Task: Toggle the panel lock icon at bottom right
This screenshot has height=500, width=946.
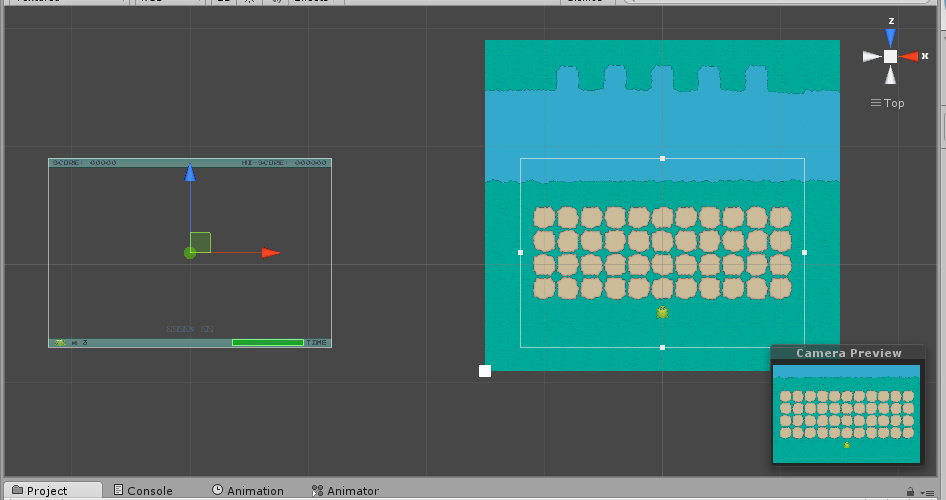Action: click(910, 492)
